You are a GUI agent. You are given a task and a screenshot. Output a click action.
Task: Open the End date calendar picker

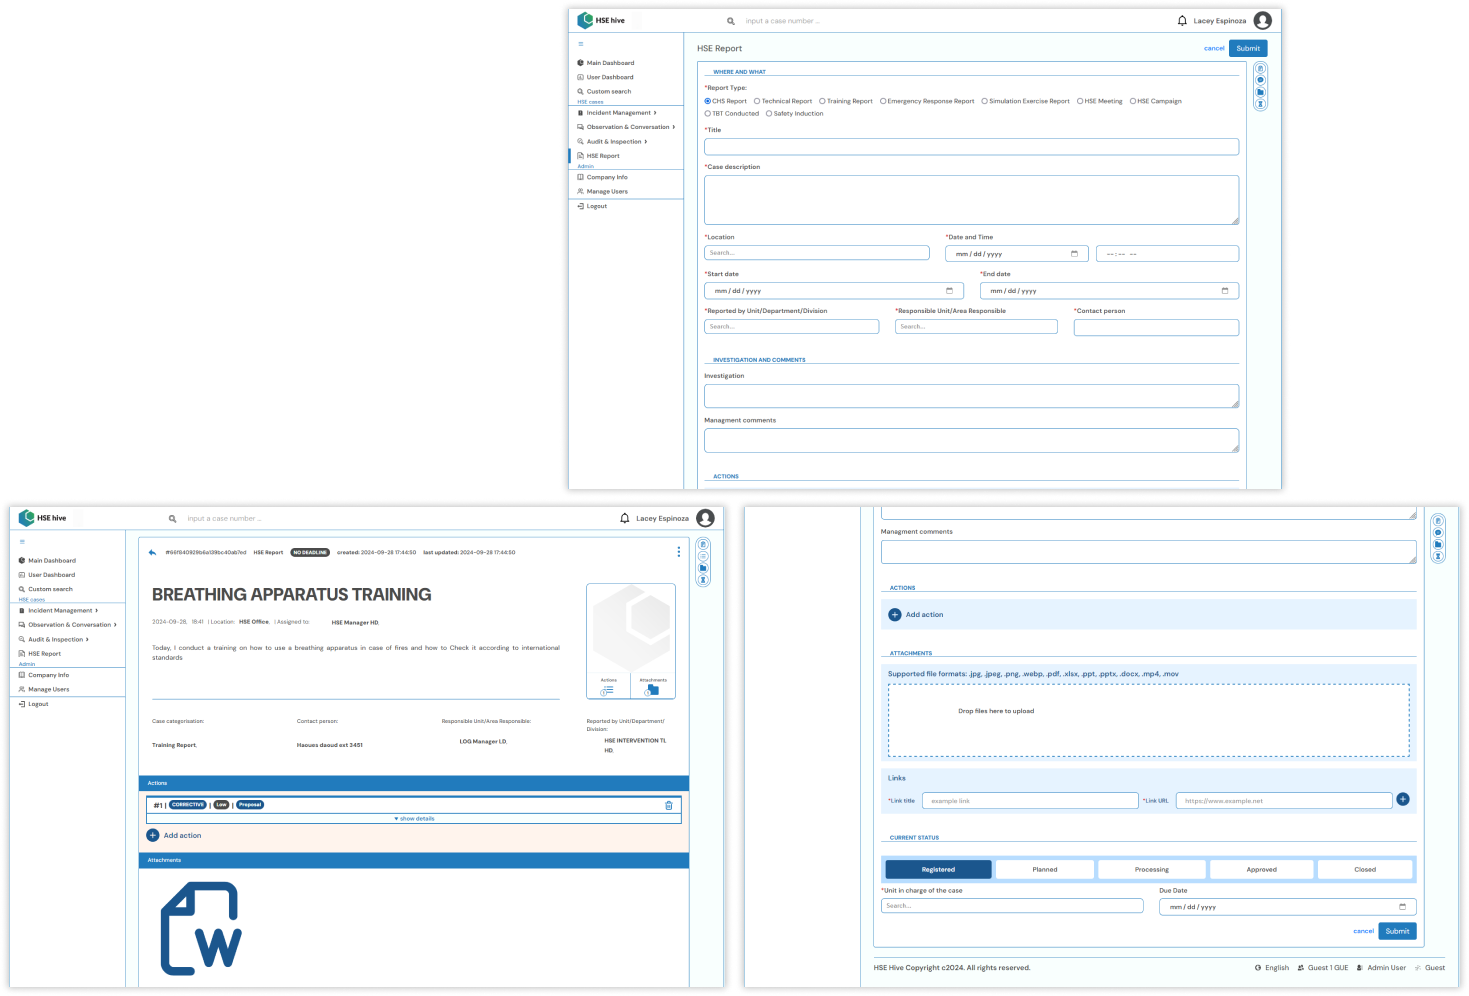click(x=1225, y=291)
